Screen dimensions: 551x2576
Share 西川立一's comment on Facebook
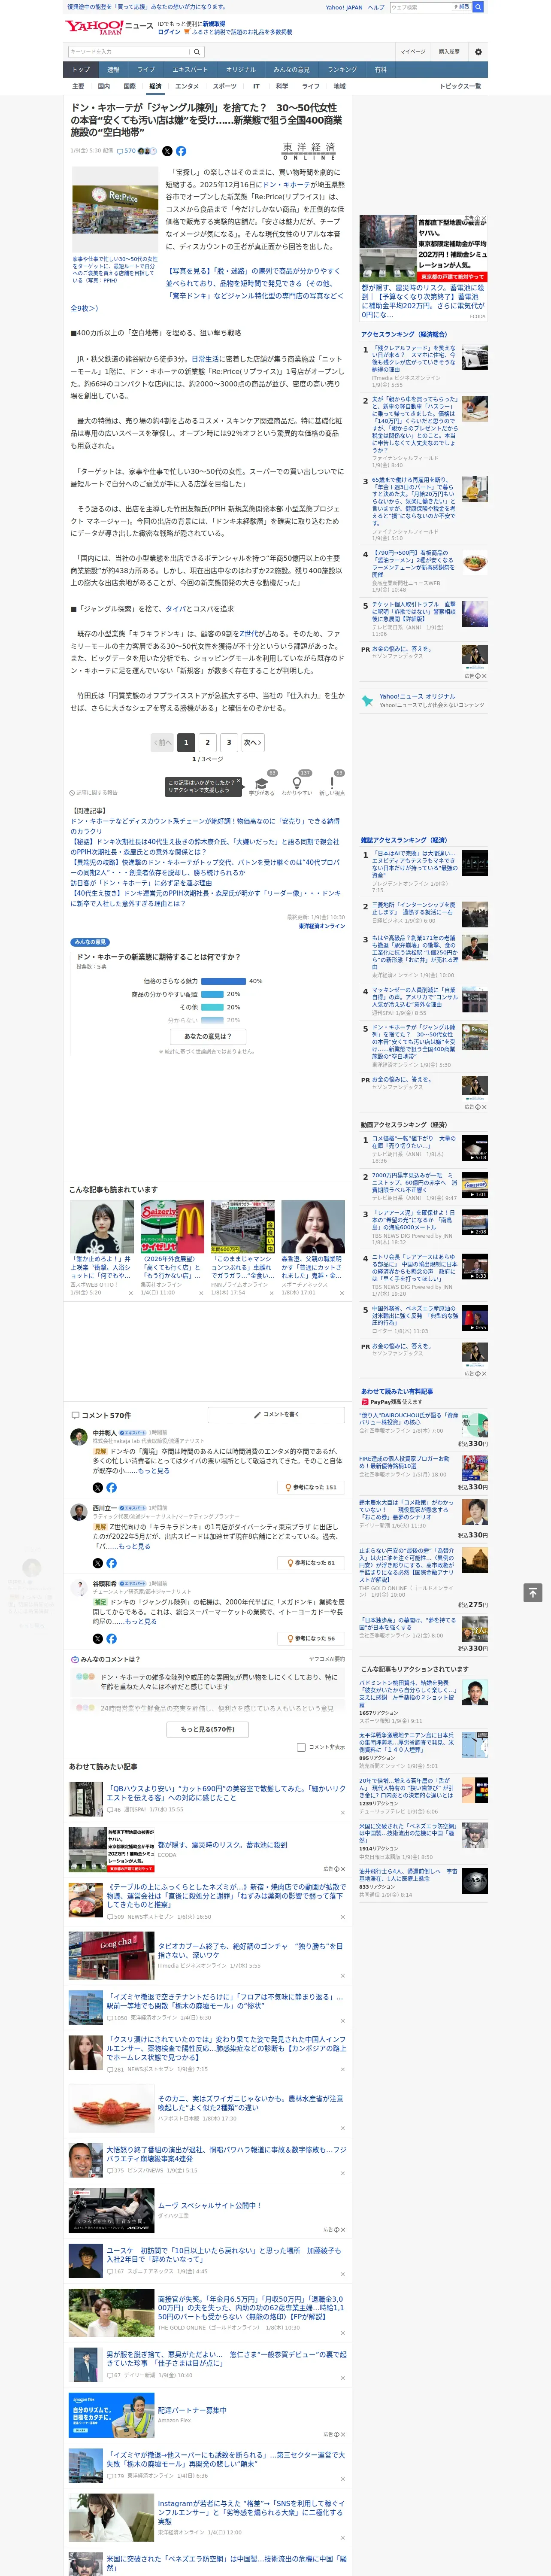(x=111, y=1563)
